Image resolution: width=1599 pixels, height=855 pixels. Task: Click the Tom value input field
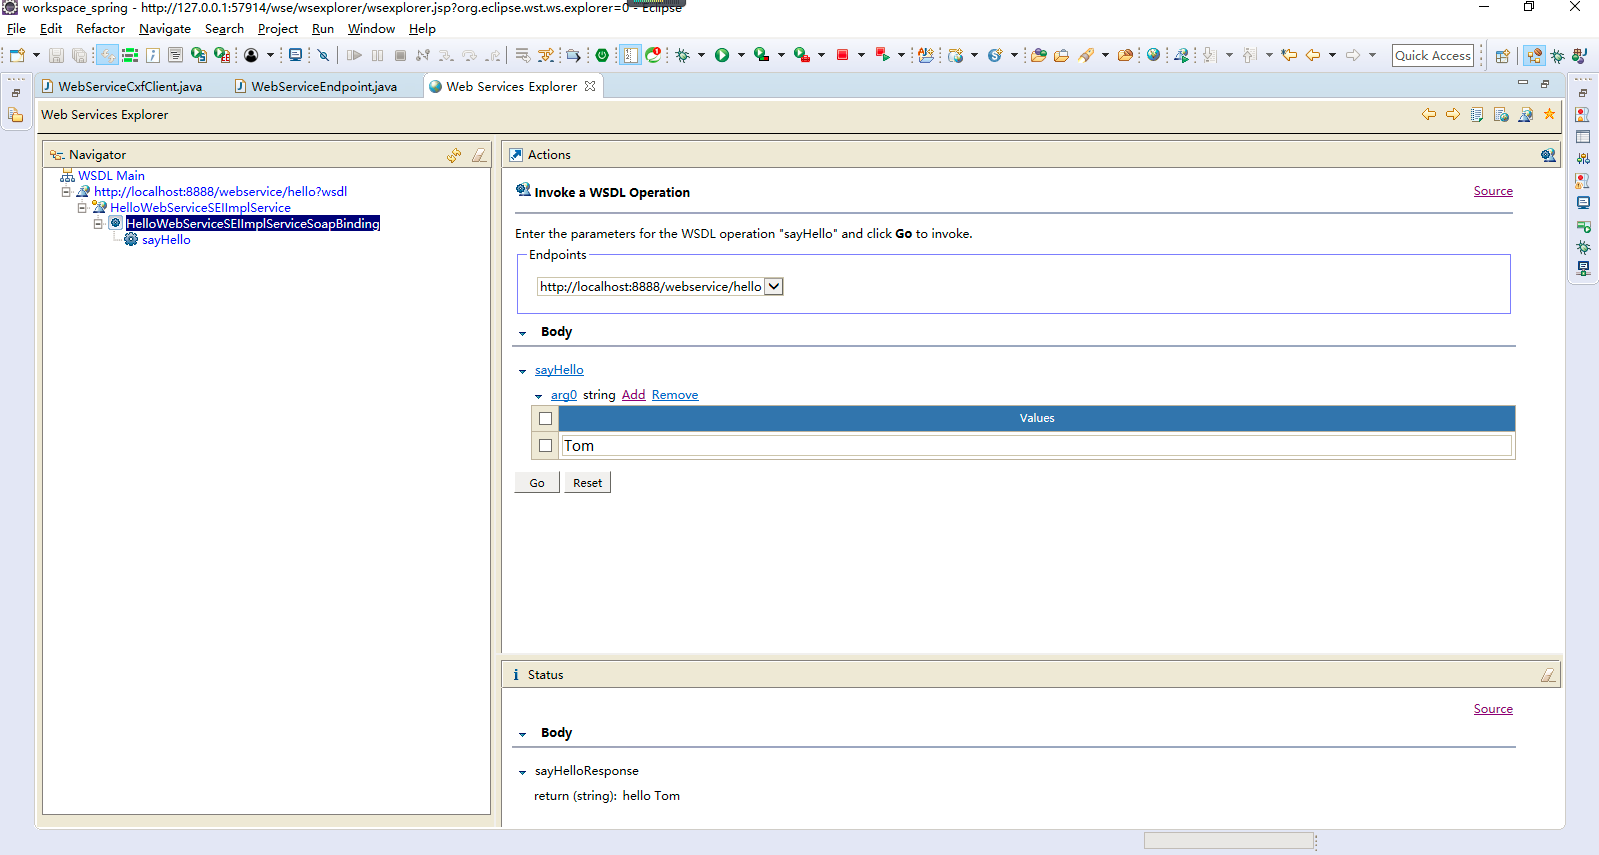(x=1036, y=446)
